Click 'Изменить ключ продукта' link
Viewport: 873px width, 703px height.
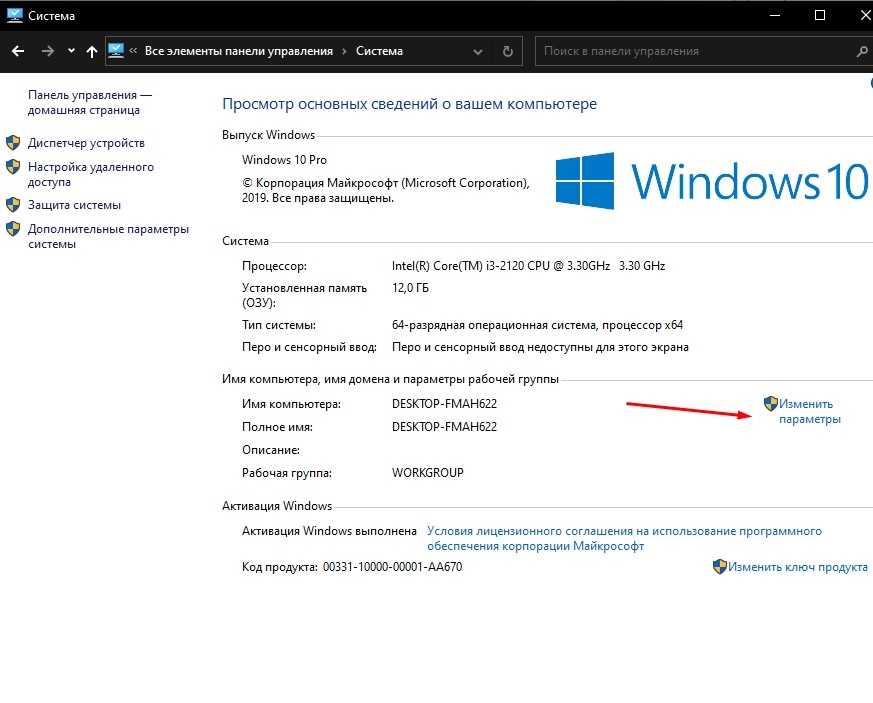point(797,567)
